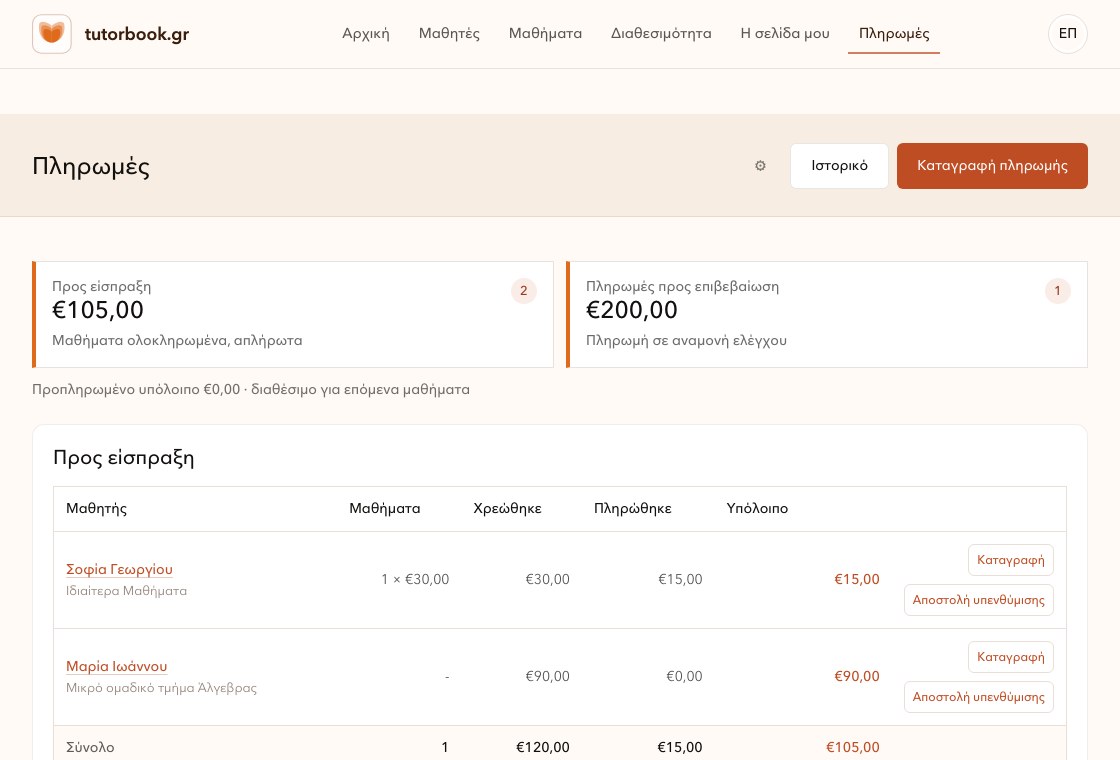Switch to the Μαθήματα tab
Screen dimensions: 1120x760
pos(545,34)
